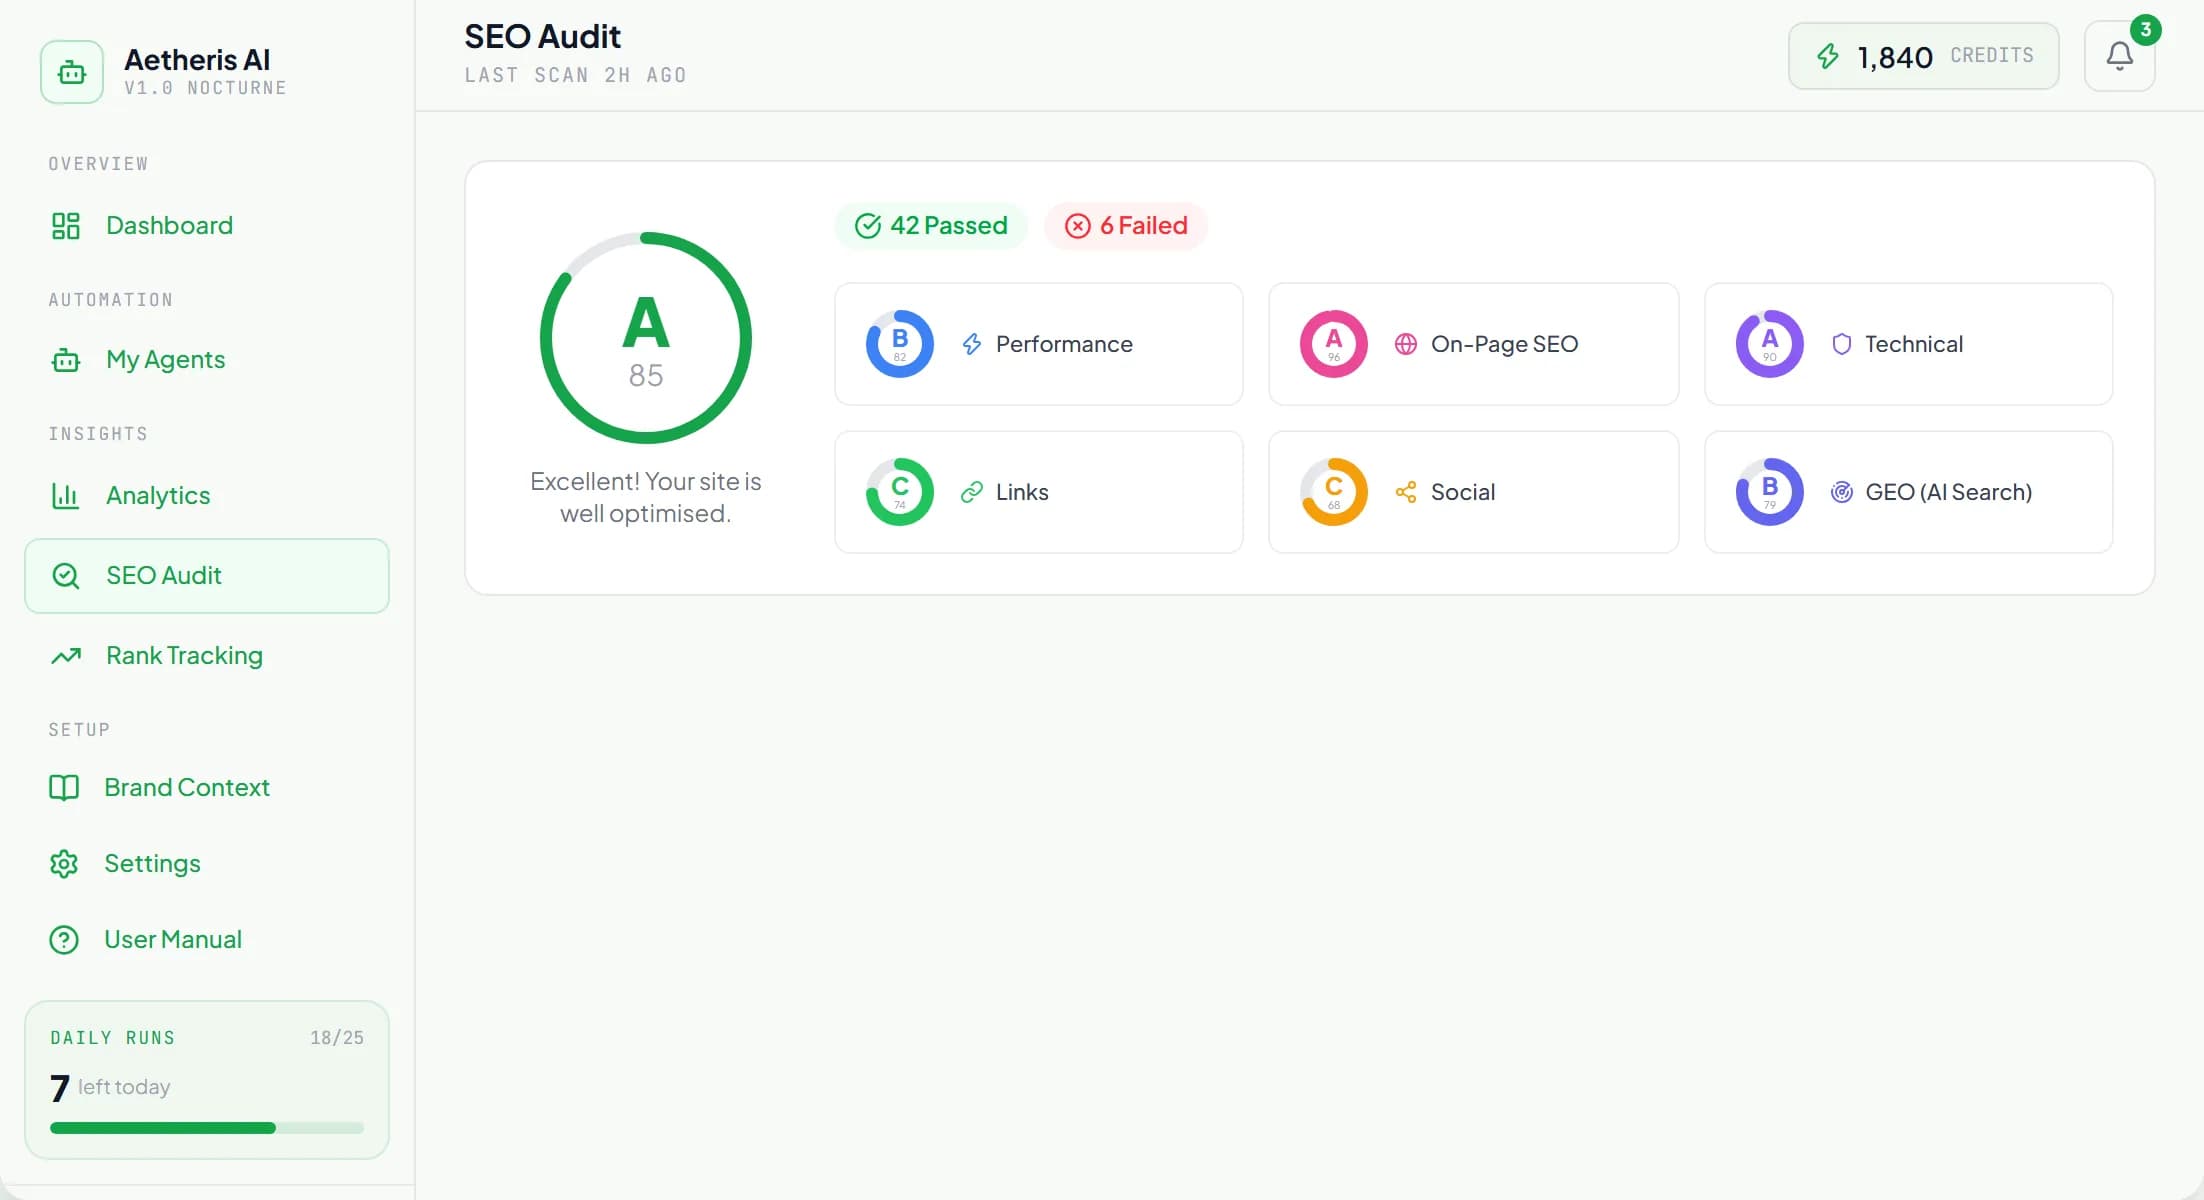Open the Analytics section
2204x1200 pixels.
pyautogui.click(x=207, y=496)
